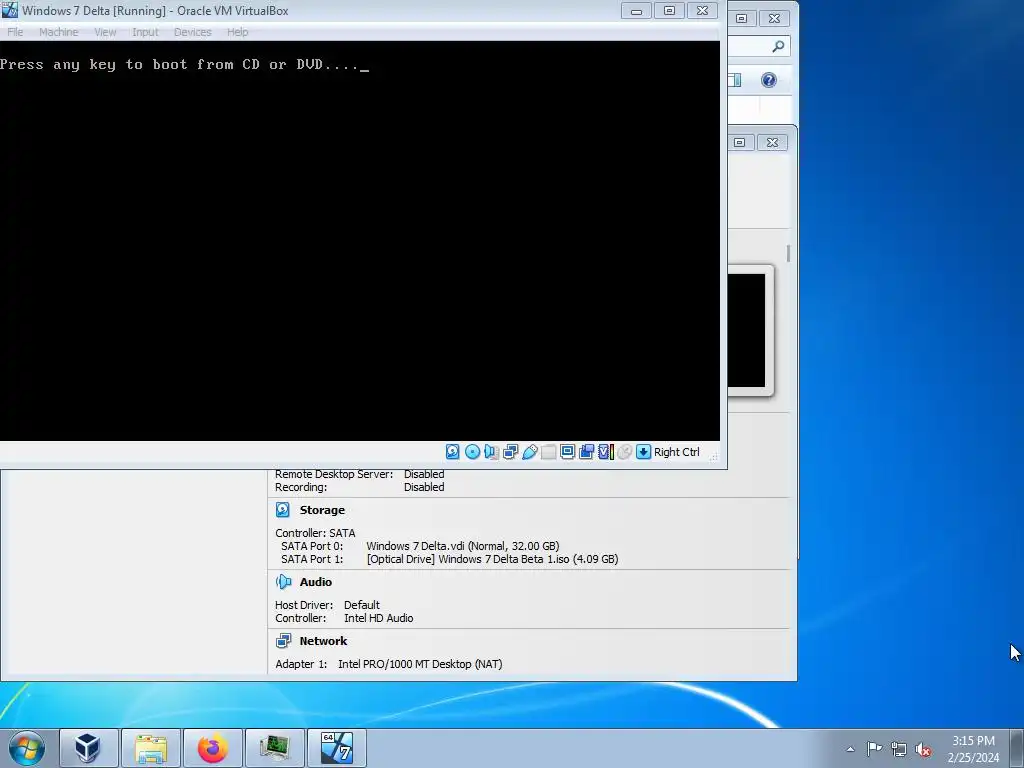Screen dimensions: 1024x768
Task: Close the VirtualBox Manager window
Action: 773,142
